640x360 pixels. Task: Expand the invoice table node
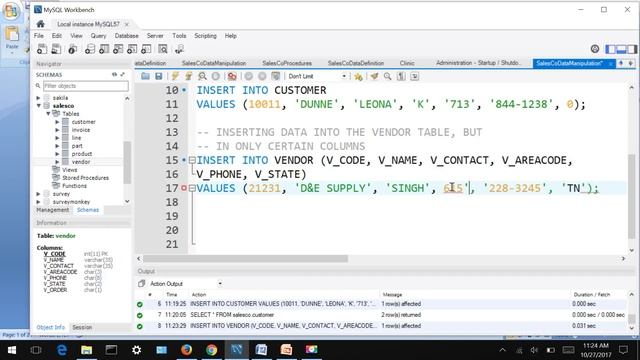(x=57, y=130)
